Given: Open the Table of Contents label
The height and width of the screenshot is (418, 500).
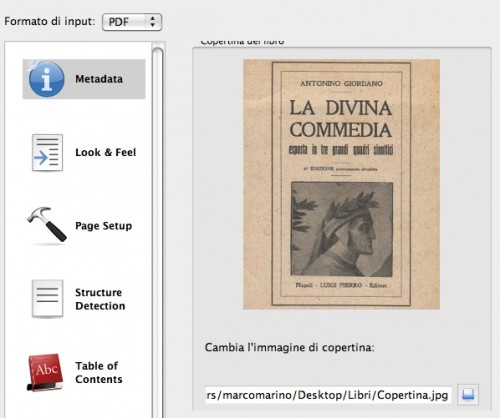Looking at the screenshot, I should coord(99,372).
